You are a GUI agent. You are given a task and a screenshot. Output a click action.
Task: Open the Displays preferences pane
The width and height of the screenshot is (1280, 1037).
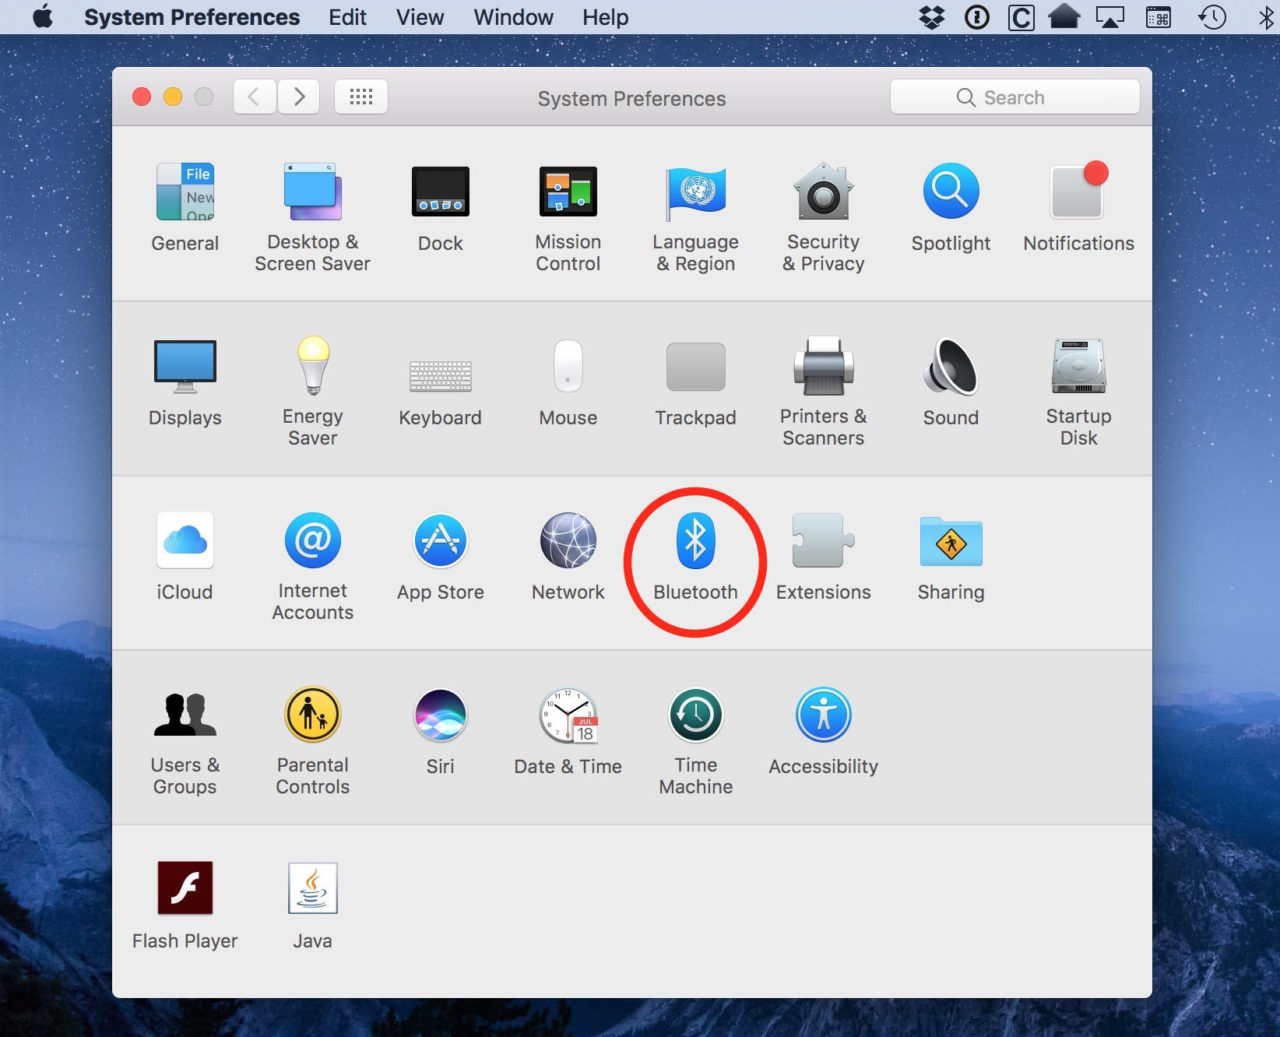click(x=185, y=383)
